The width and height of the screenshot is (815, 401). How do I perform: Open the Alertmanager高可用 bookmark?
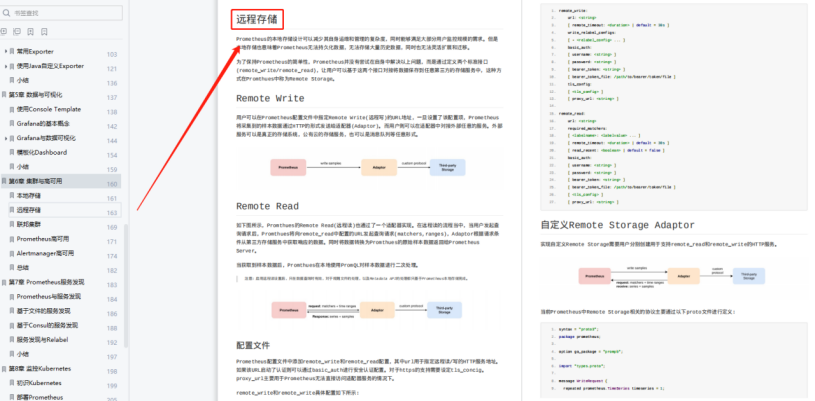tap(45, 253)
